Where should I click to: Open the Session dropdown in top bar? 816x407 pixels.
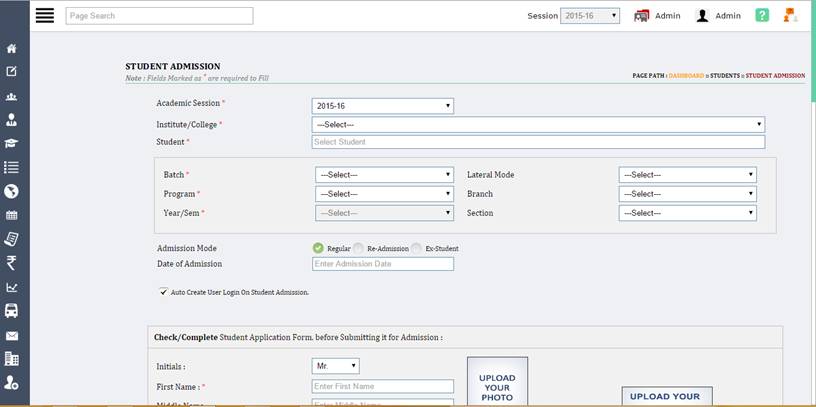coord(590,16)
